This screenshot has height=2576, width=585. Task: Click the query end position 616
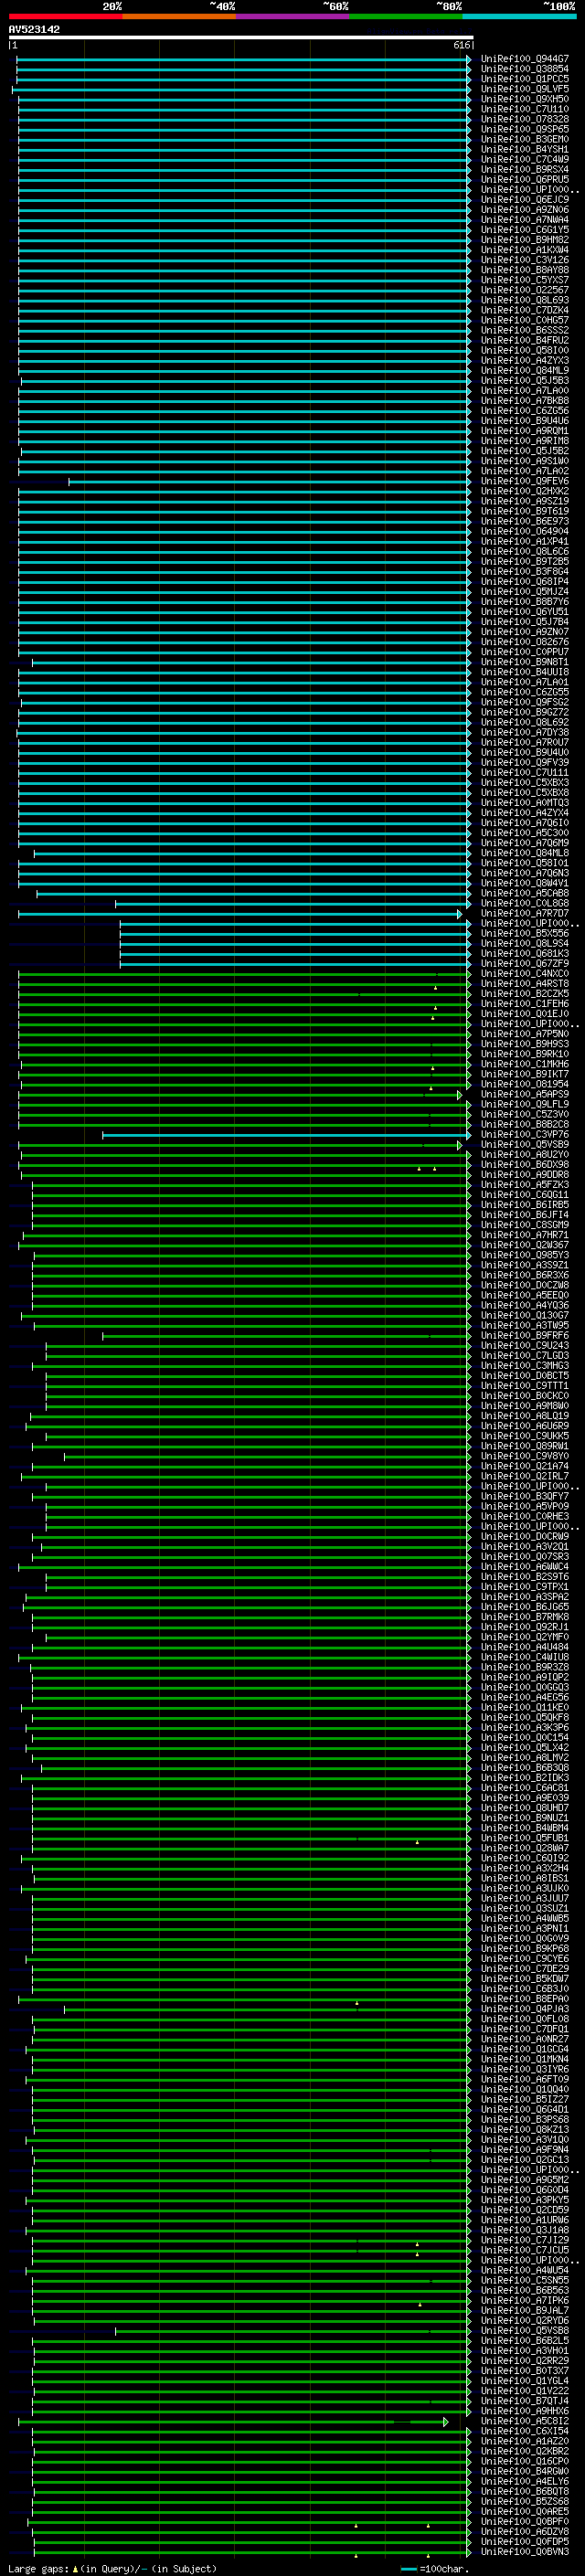(461, 45)
